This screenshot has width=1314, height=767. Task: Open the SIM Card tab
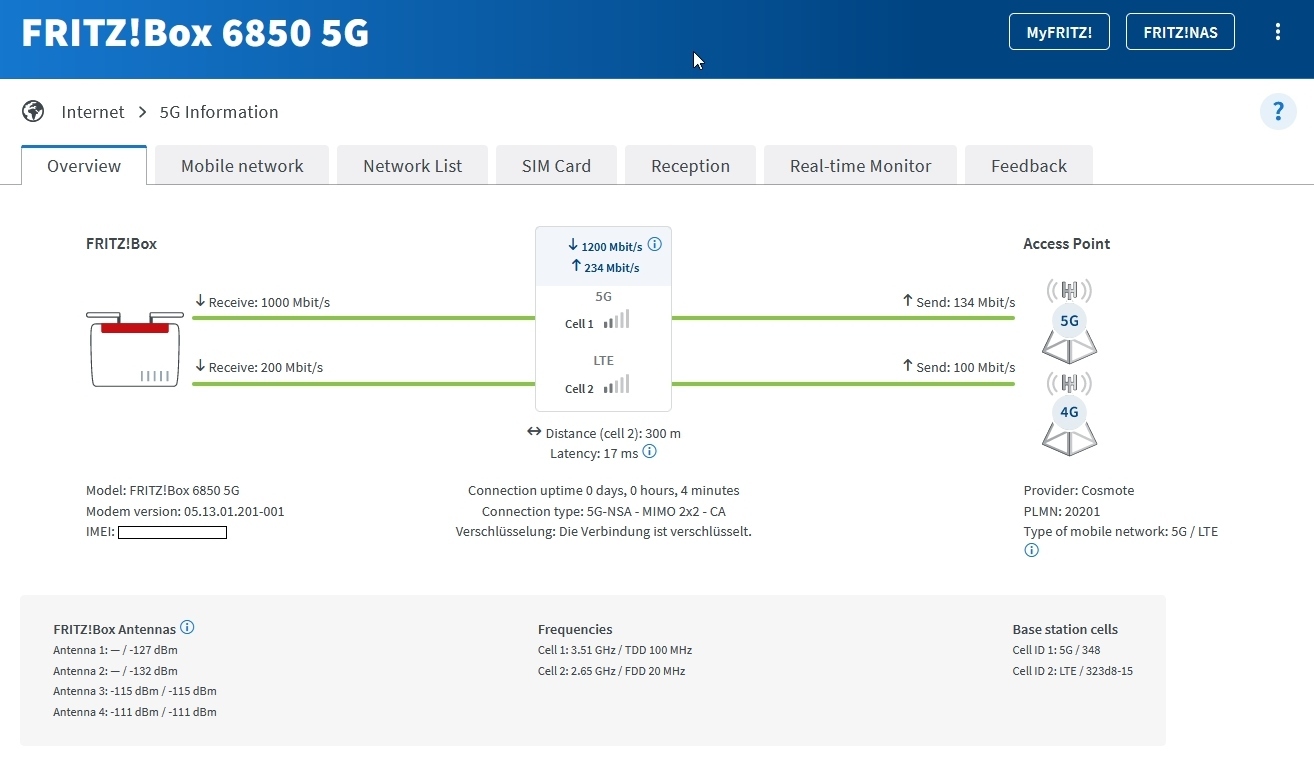[556, 166]
